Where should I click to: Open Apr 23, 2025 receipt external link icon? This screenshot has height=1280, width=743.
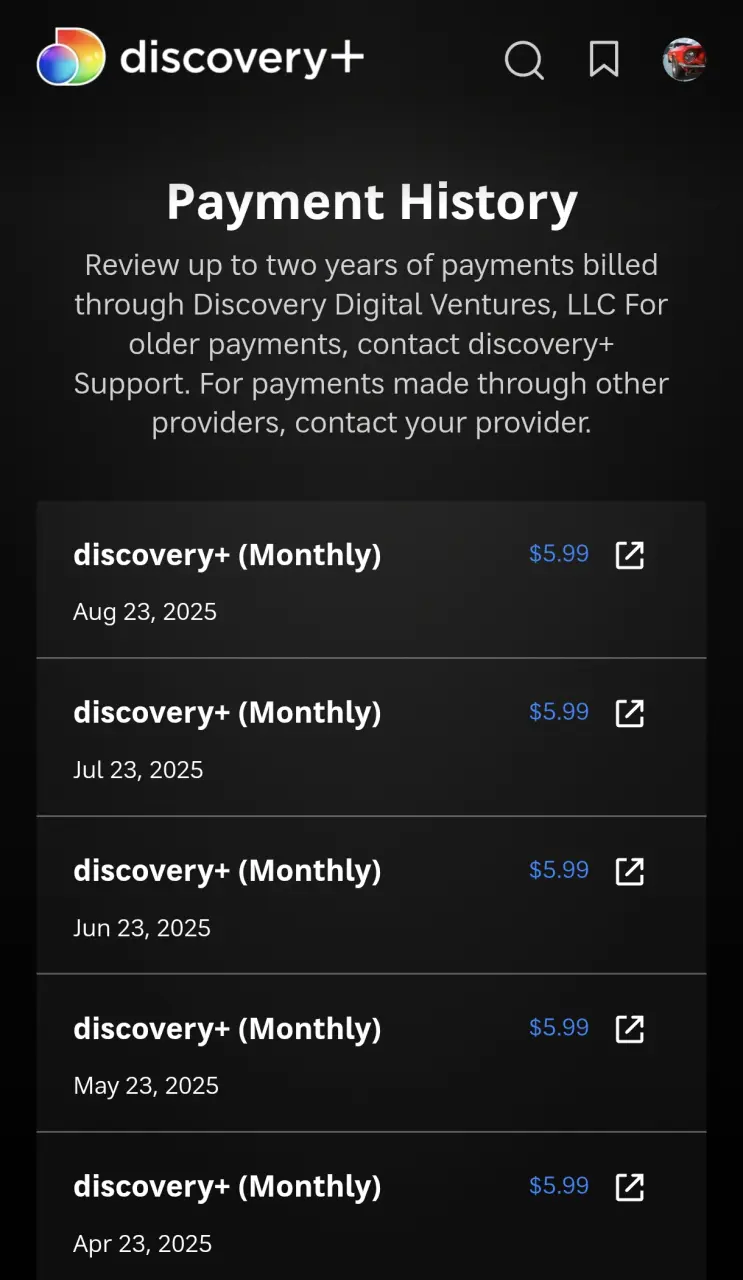click(629, 1187)
